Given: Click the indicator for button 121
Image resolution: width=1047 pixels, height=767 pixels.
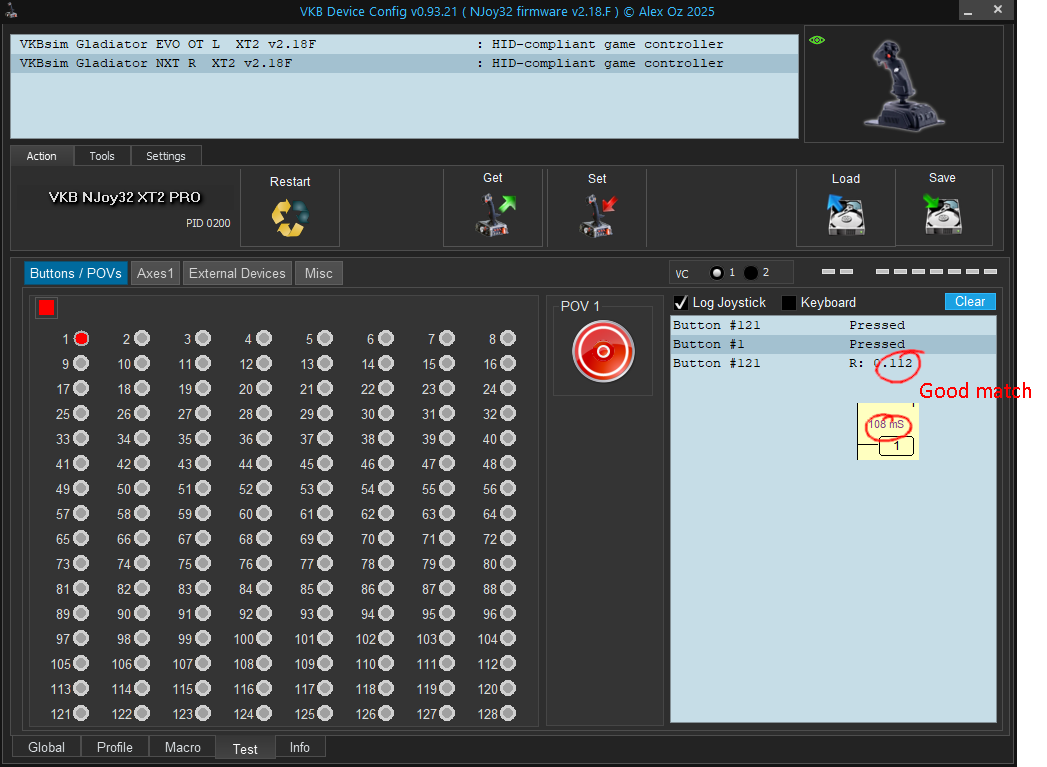Looking at the screenshot, I should [x=81, y=714].
